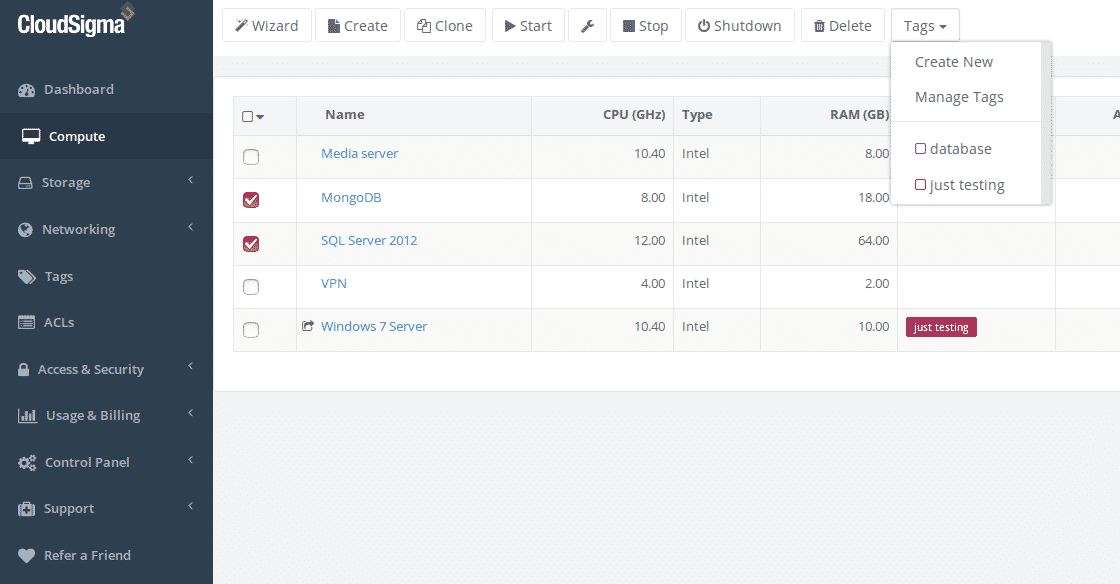Click the Shutdown button
Viewport: 1120px width, 584px height.
tap(739, 26)
